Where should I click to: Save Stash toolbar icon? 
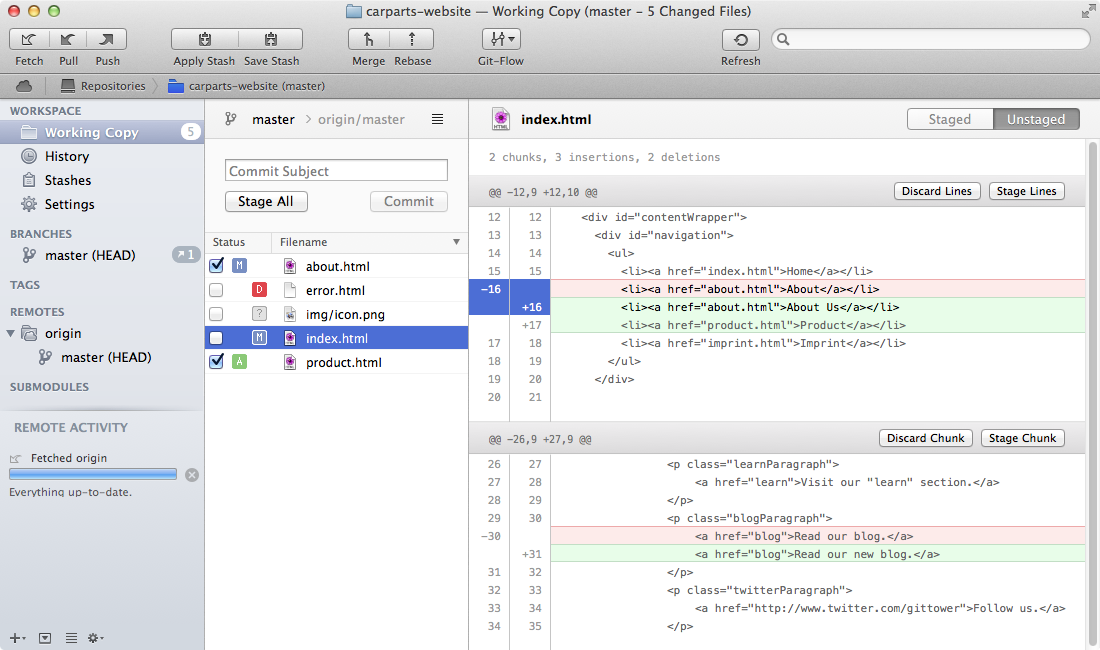(271, 39)
